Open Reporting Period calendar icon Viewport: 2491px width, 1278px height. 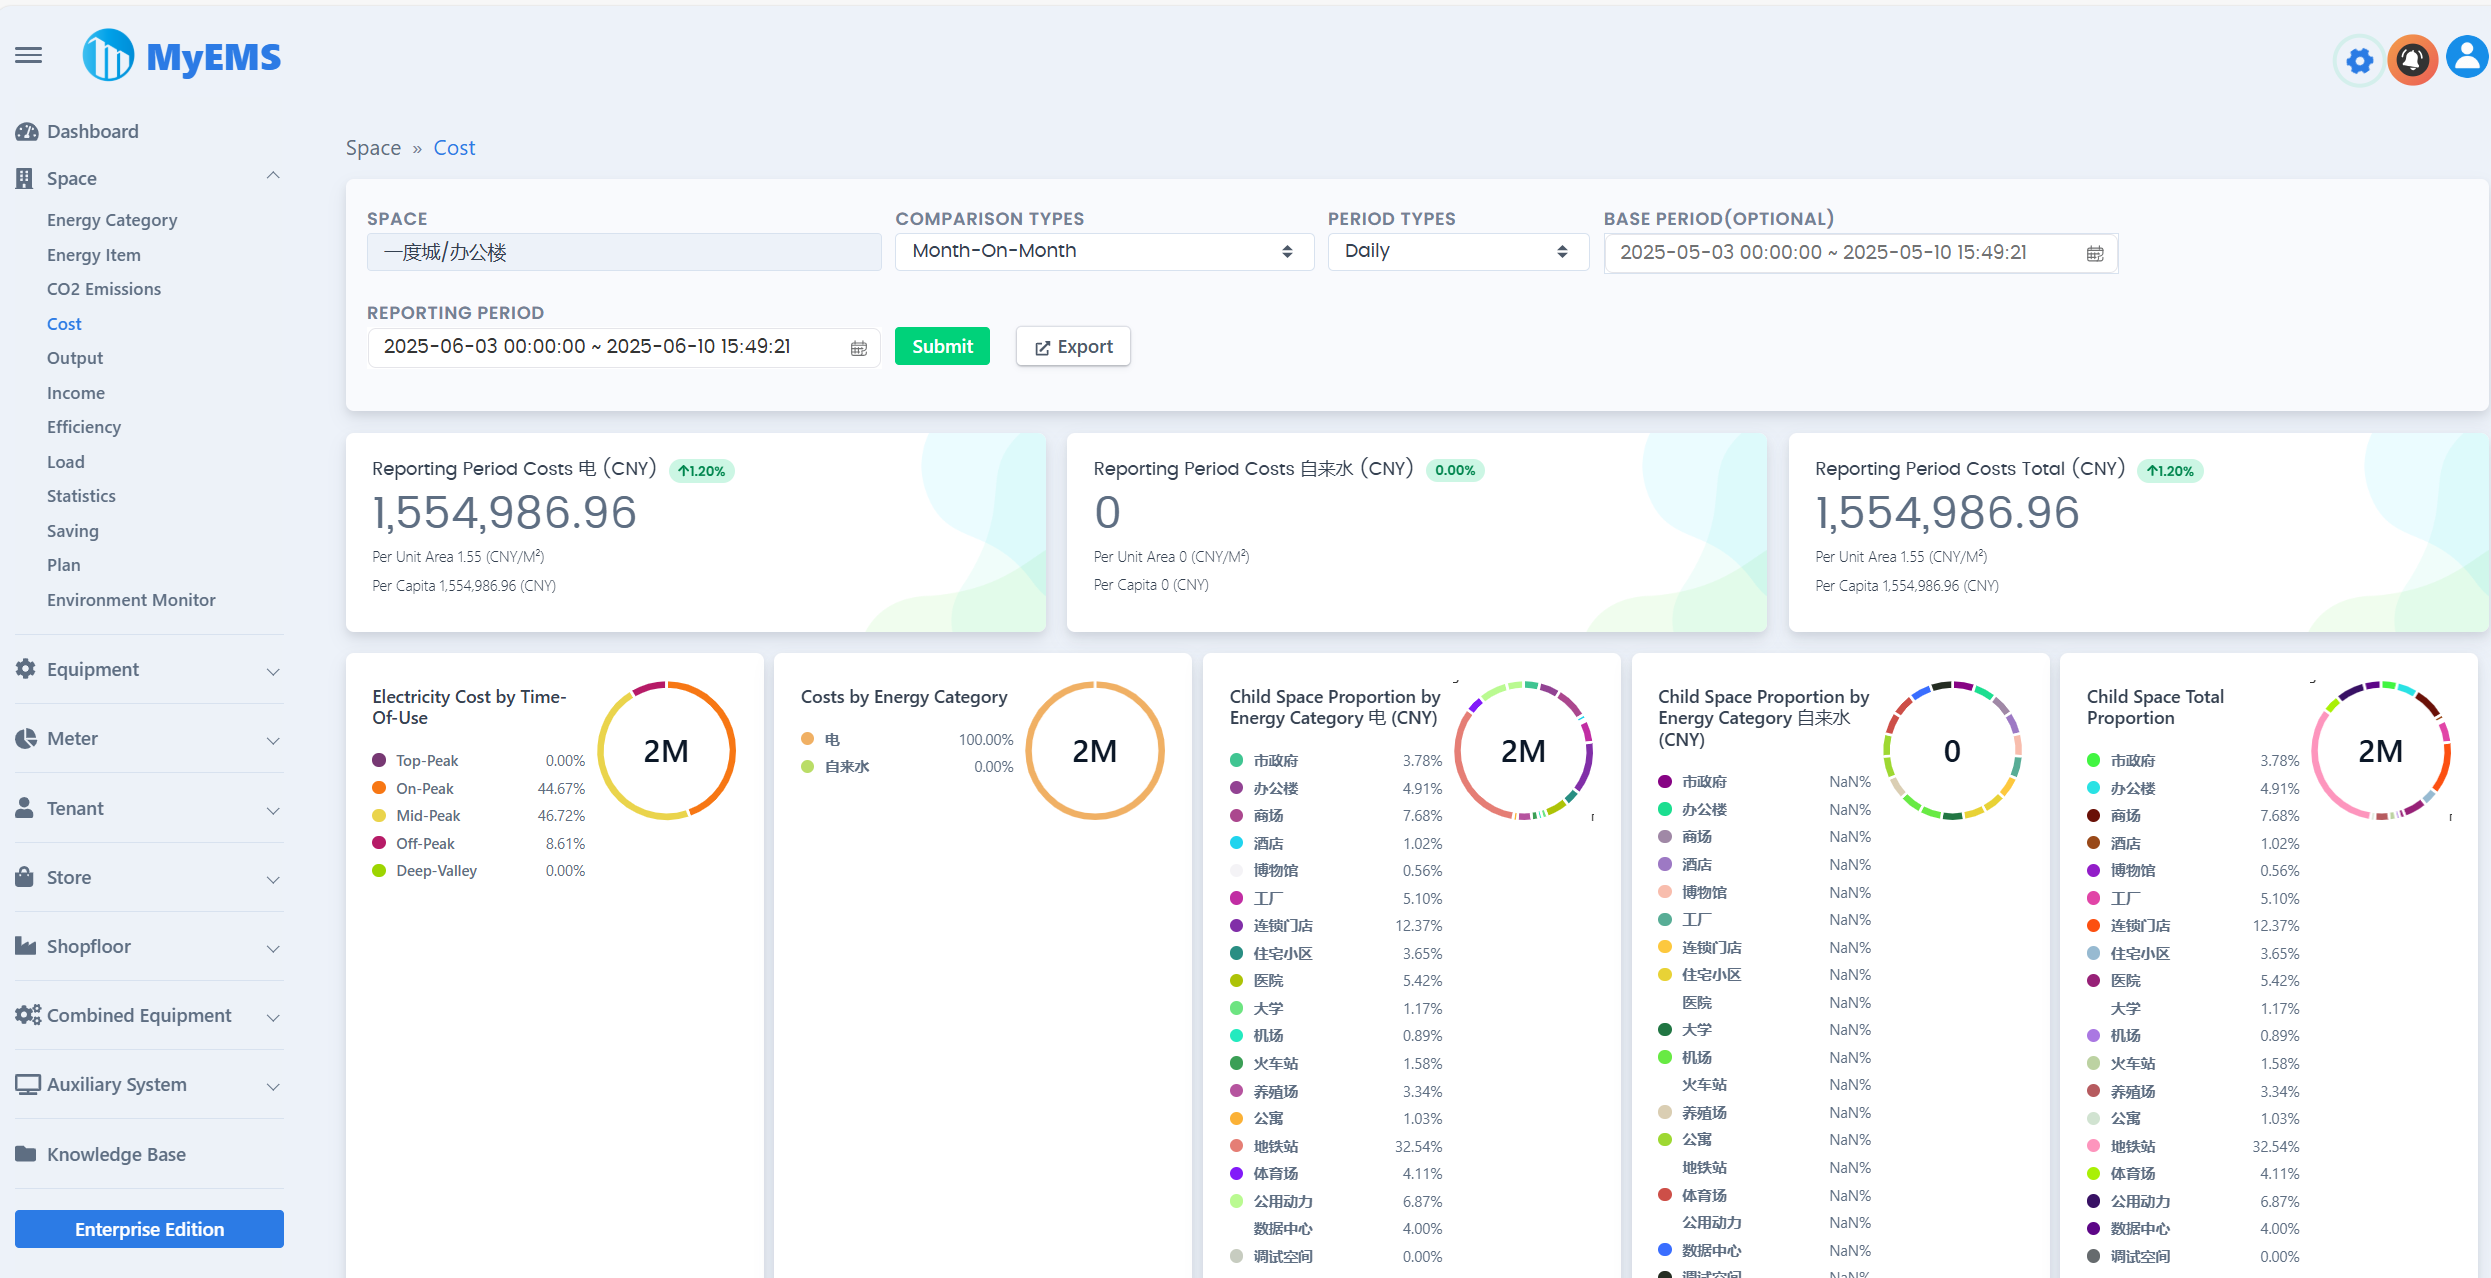click(859, 348)
